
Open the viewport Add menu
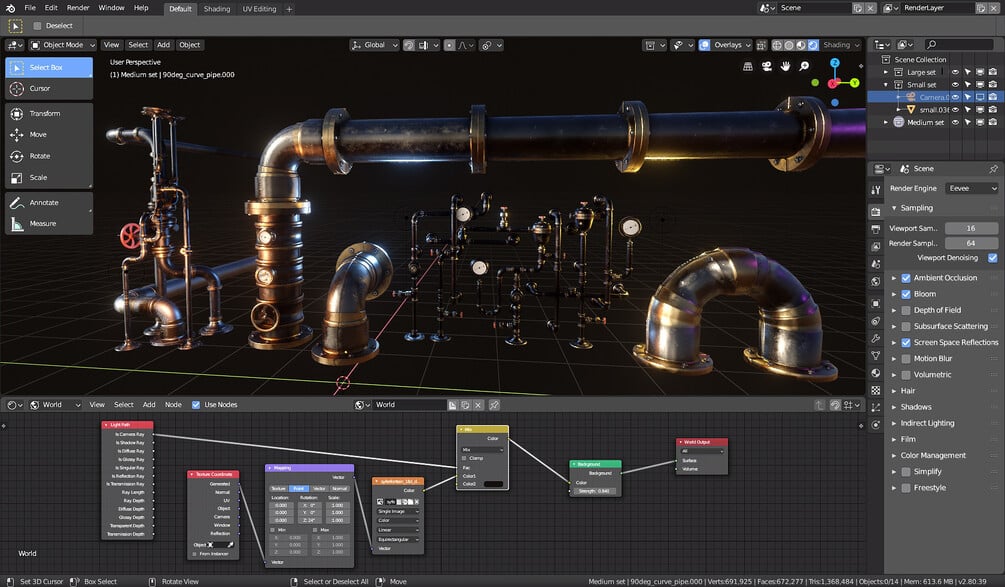(x=163, y=45)
